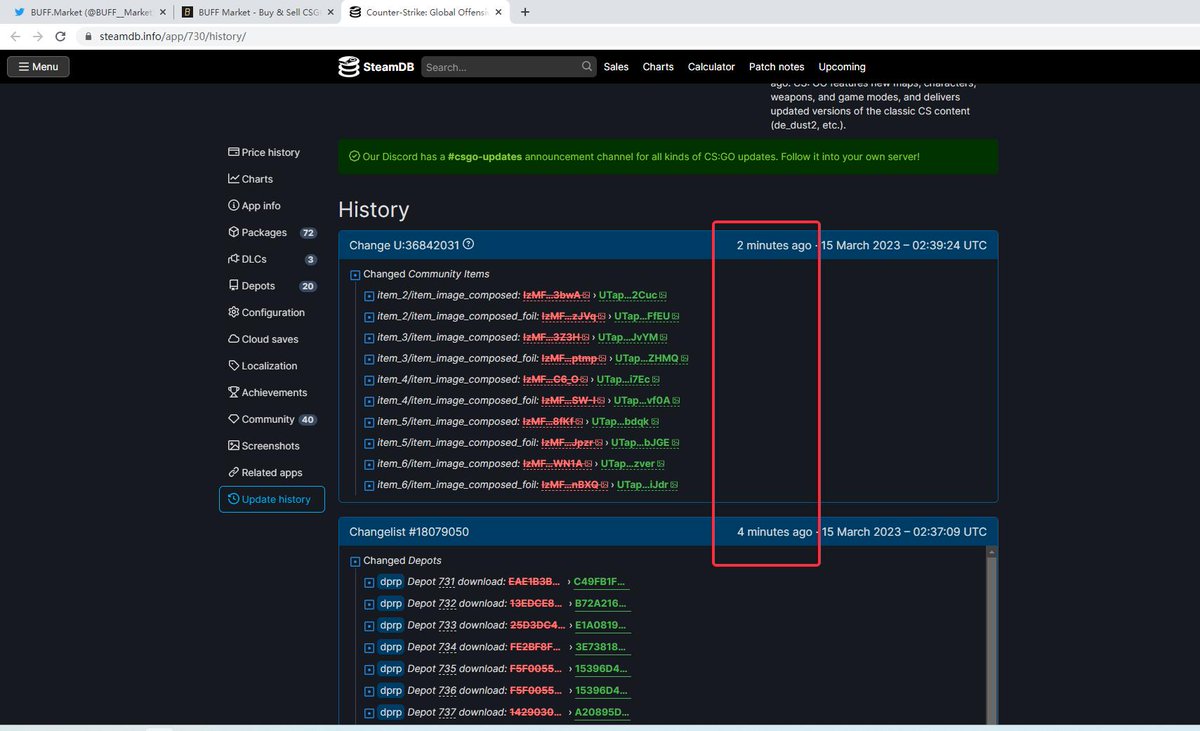The width and height of the screenshot is (1200, 731).
Task: Open the Sales page in top navigation
Action: pyautogui.click(x=616, y=67)
